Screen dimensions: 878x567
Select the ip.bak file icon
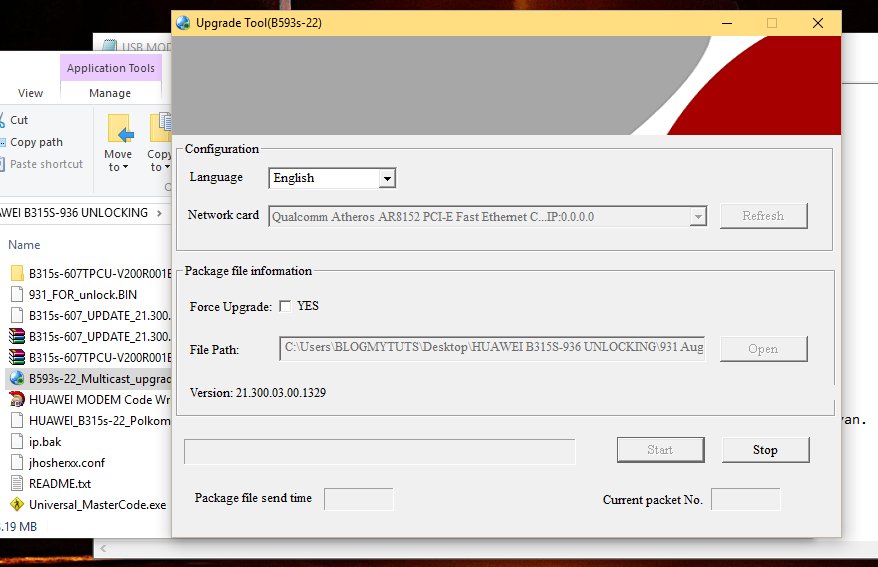coord(17,442)
